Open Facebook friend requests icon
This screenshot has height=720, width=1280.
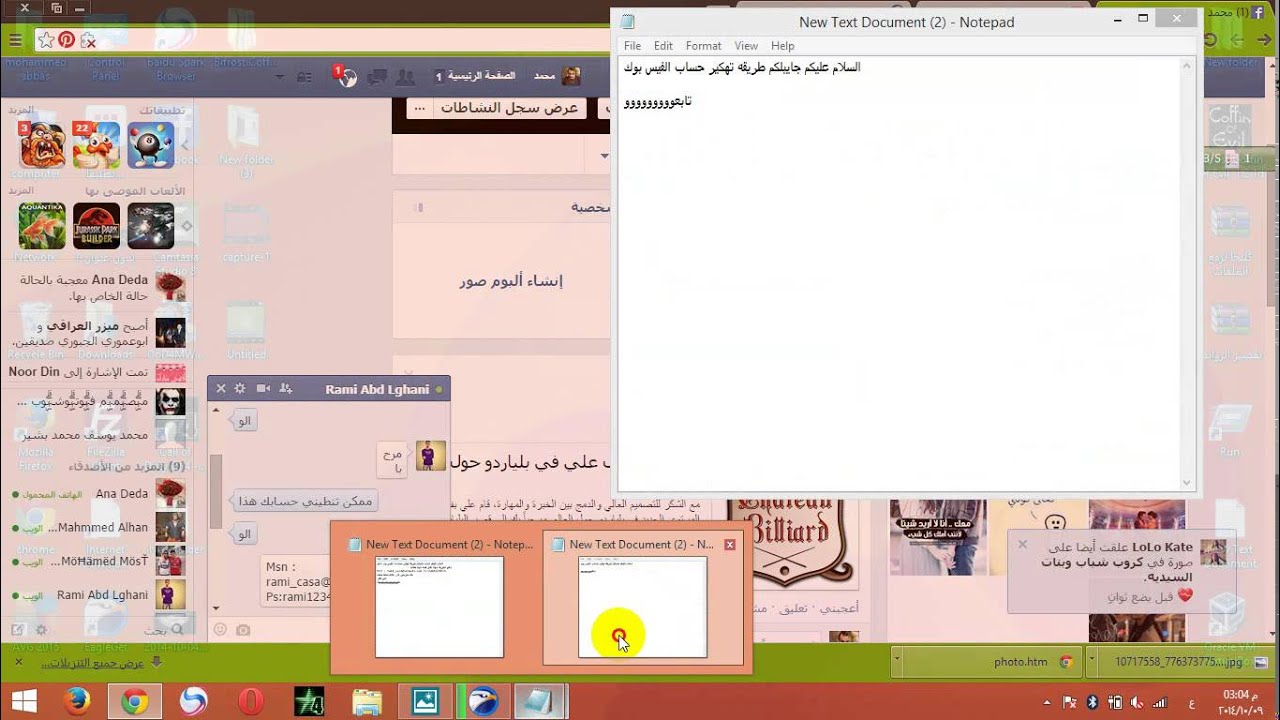point(405,77)
